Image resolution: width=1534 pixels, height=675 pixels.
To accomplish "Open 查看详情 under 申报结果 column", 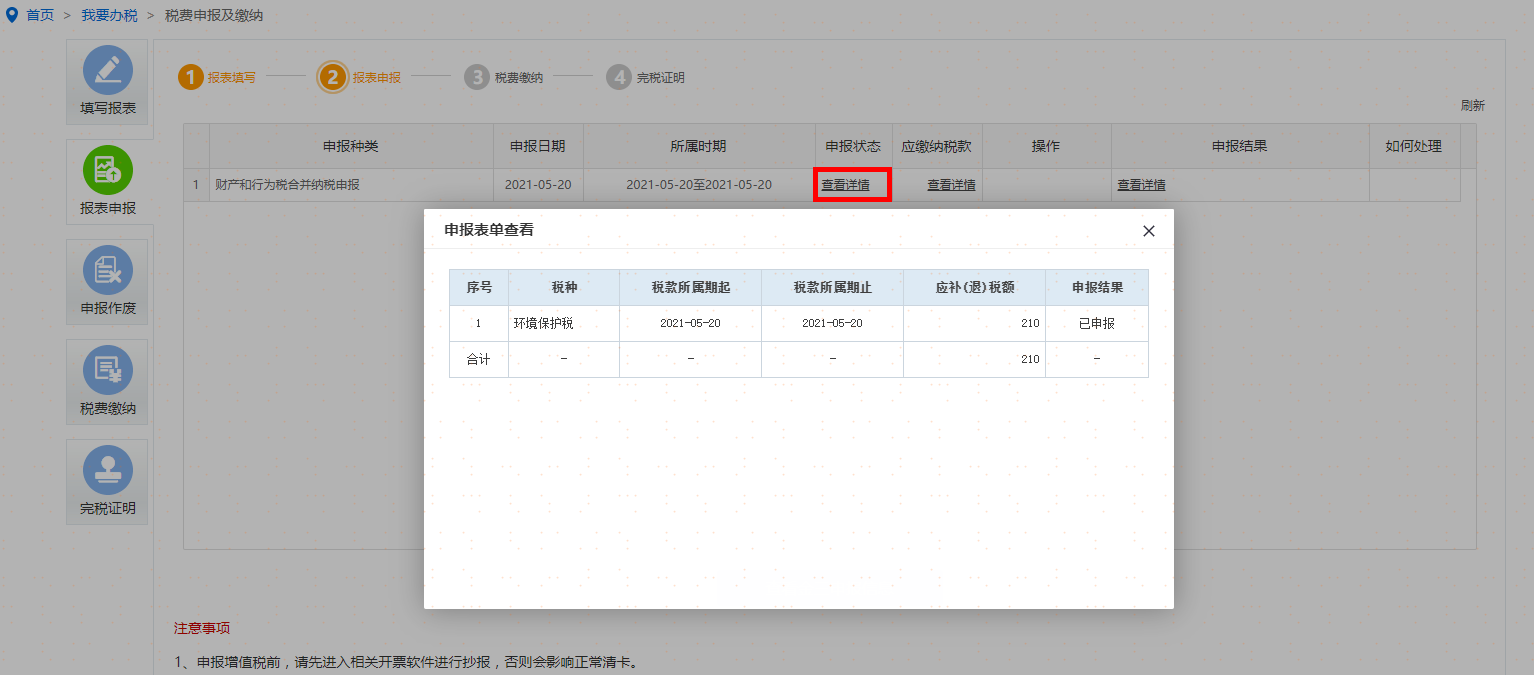I will tap(1141, 185).
